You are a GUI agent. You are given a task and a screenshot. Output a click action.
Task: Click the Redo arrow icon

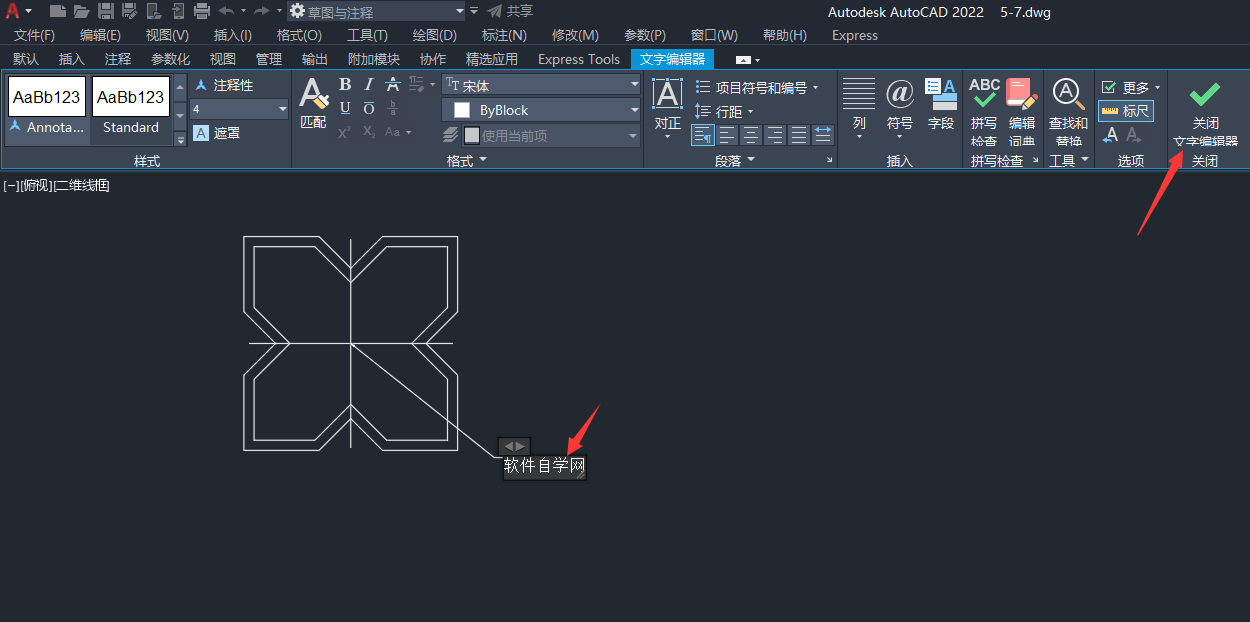pyautogui.click(x=261, y=11)
